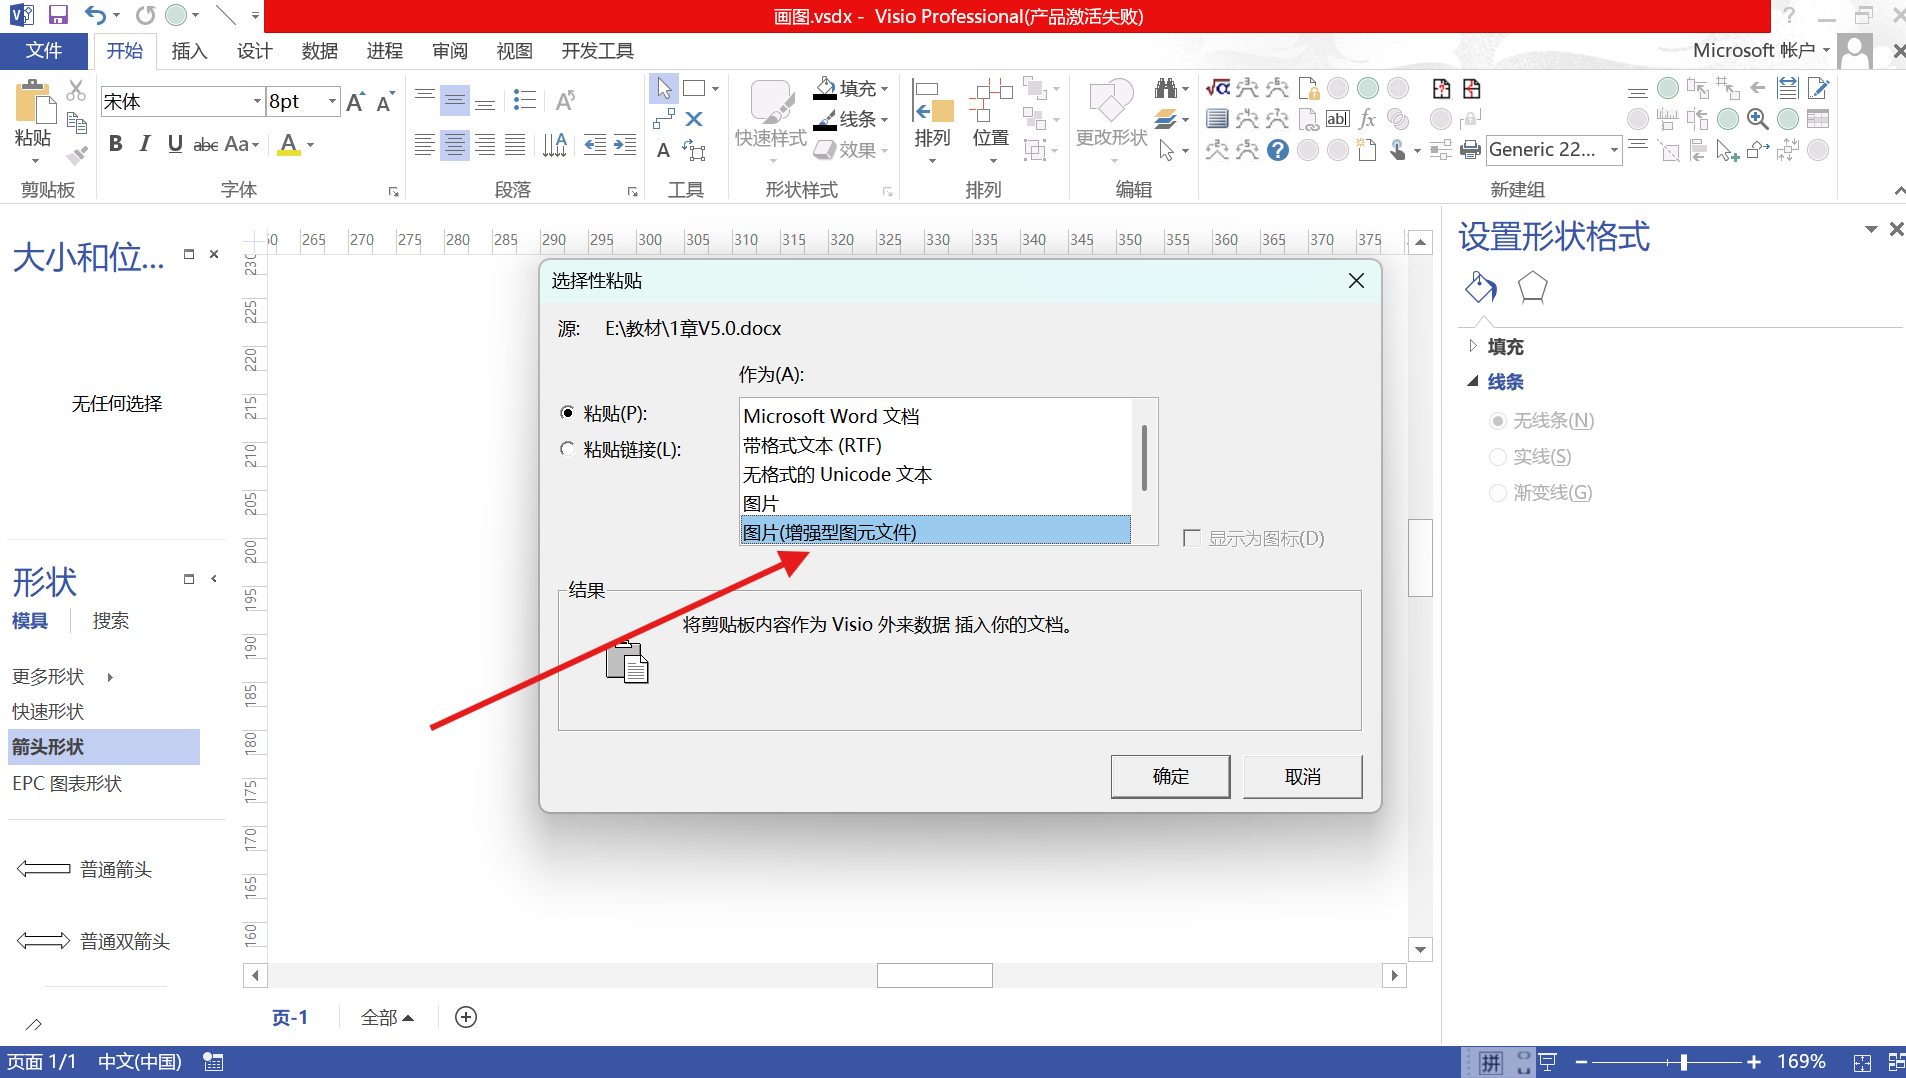The image size is (1906, 1078).
Task: Switch to the Design ribbon tab
Action: 254,51
